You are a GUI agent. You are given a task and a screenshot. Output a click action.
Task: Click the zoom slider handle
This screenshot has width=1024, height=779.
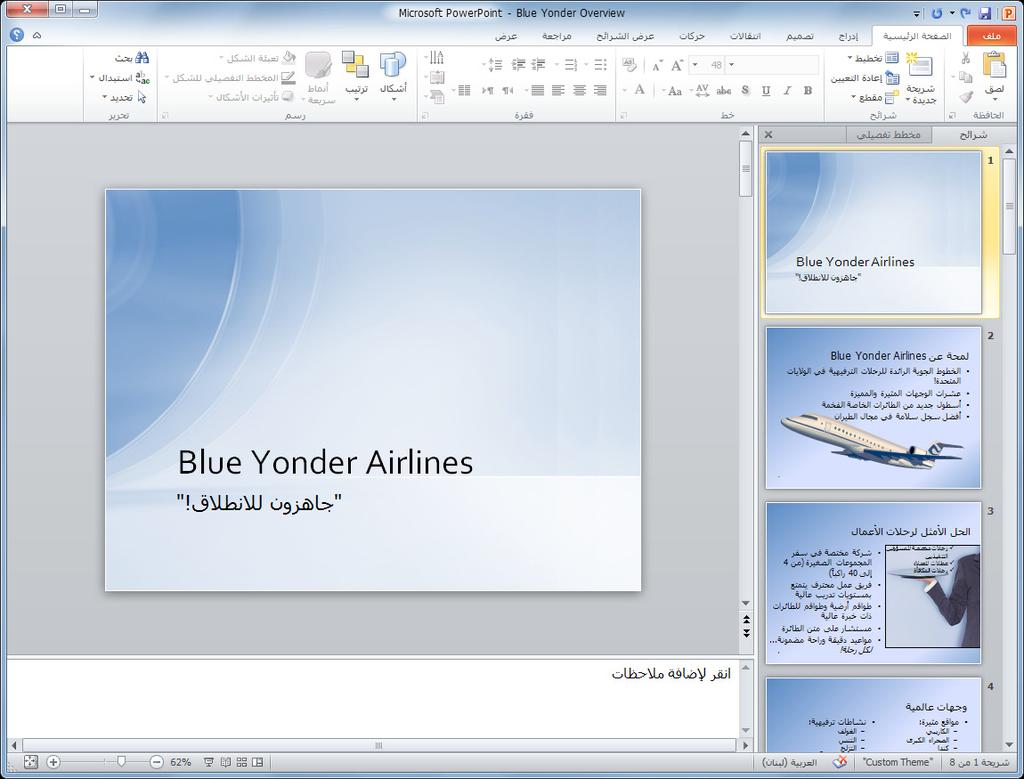(x=121, y=761)
